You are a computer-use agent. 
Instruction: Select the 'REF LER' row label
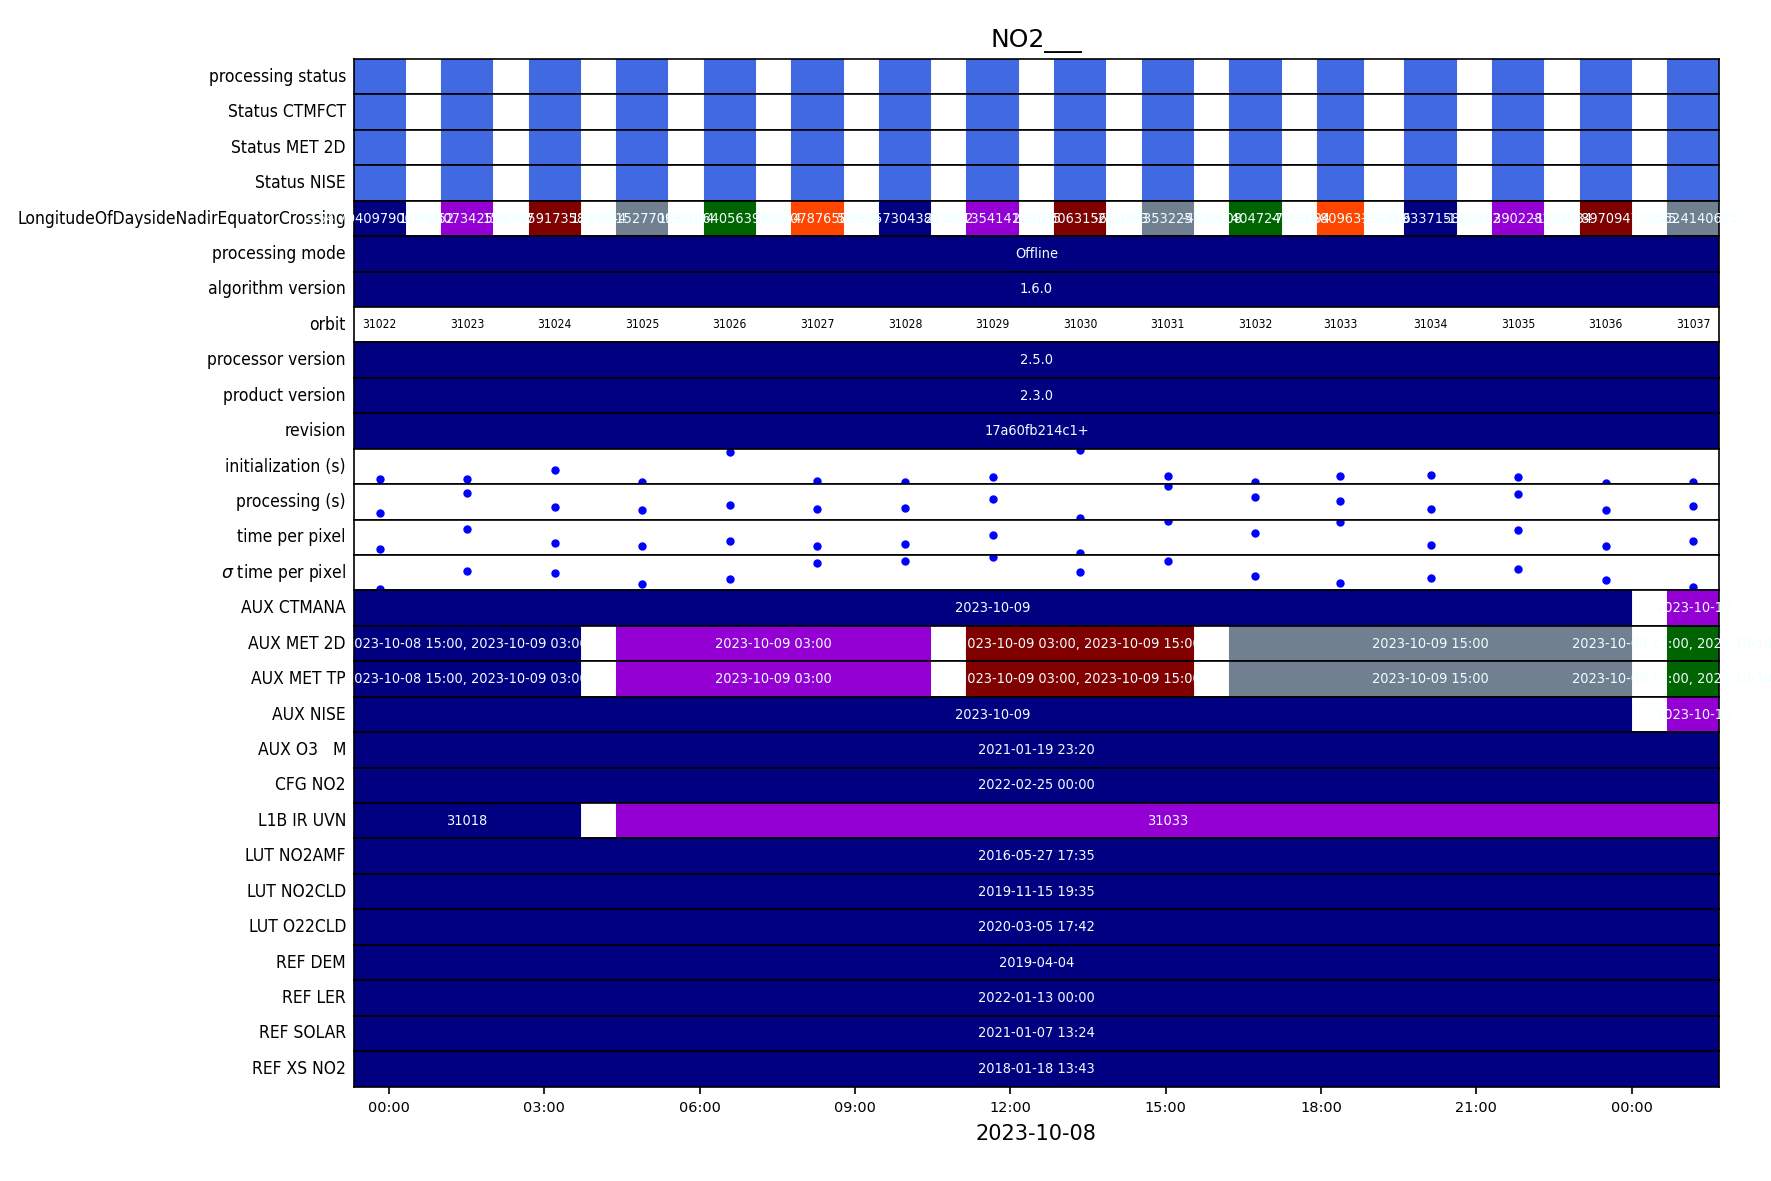313,997
